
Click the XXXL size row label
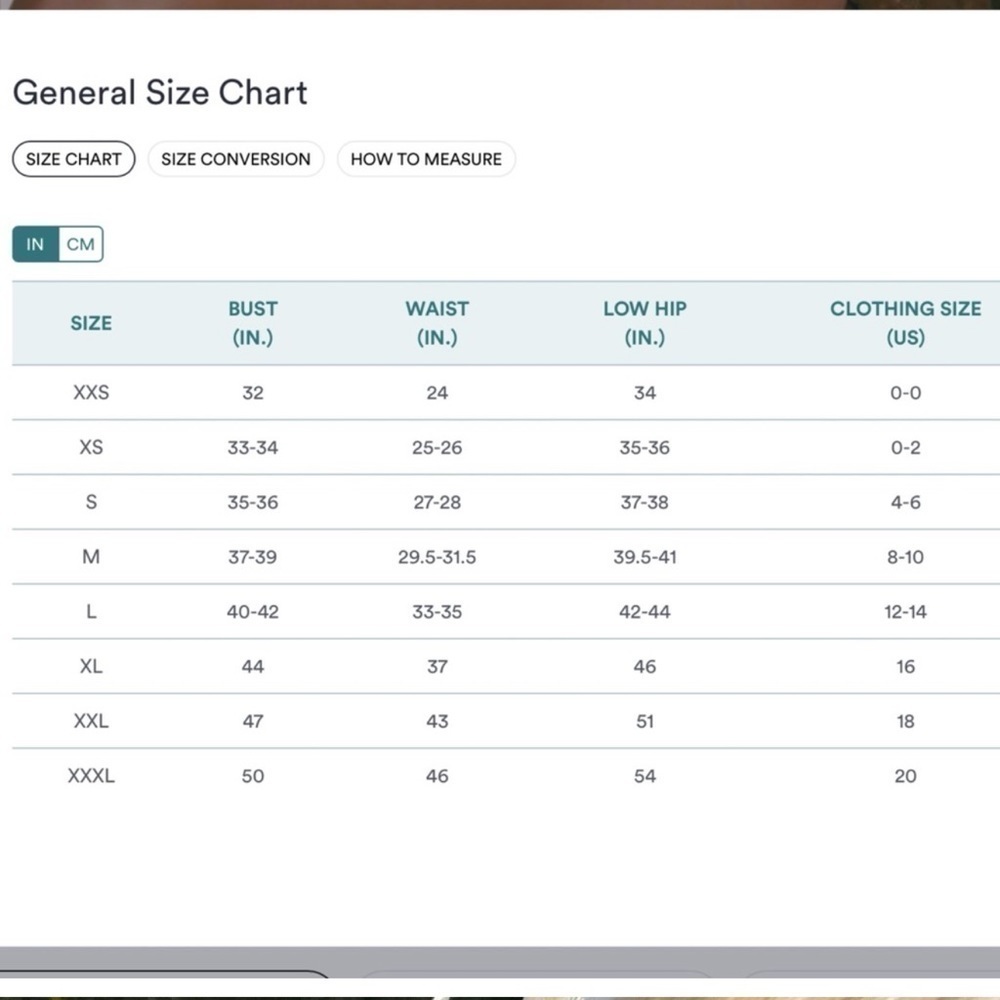click(91, 776)
